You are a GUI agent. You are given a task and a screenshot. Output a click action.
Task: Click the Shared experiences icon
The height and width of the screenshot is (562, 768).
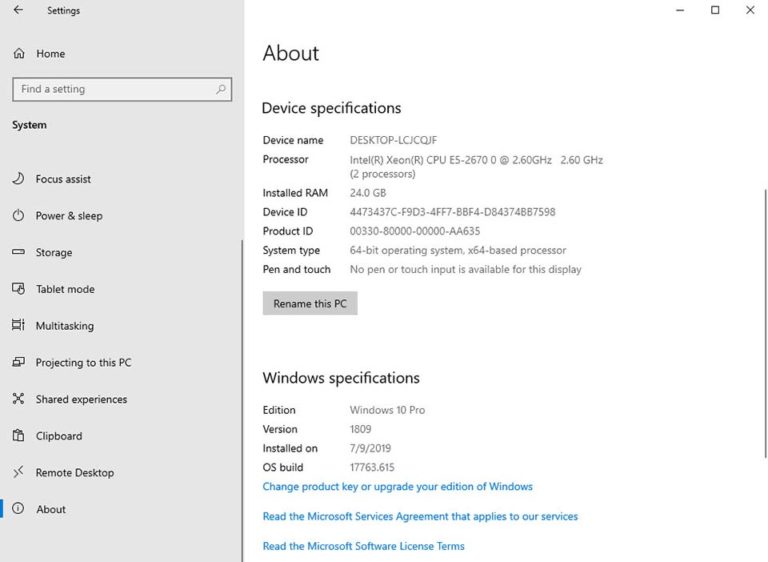[x=18, y=399]
